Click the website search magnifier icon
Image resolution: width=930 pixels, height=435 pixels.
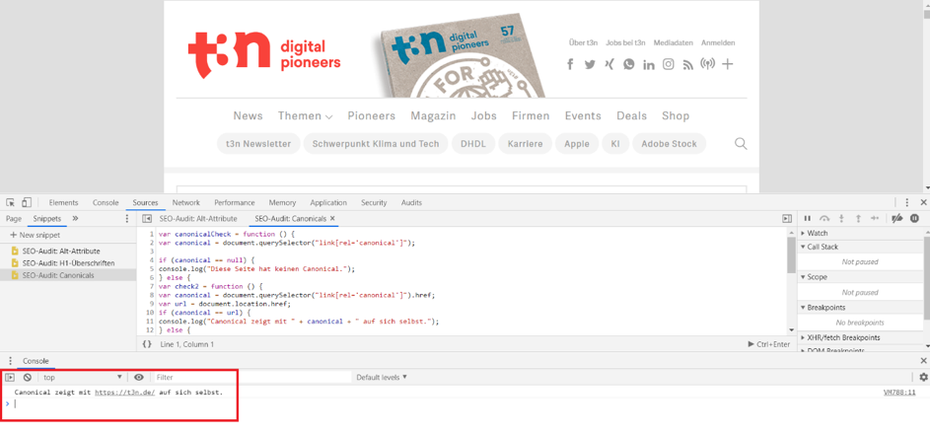[x=741, y=144]
